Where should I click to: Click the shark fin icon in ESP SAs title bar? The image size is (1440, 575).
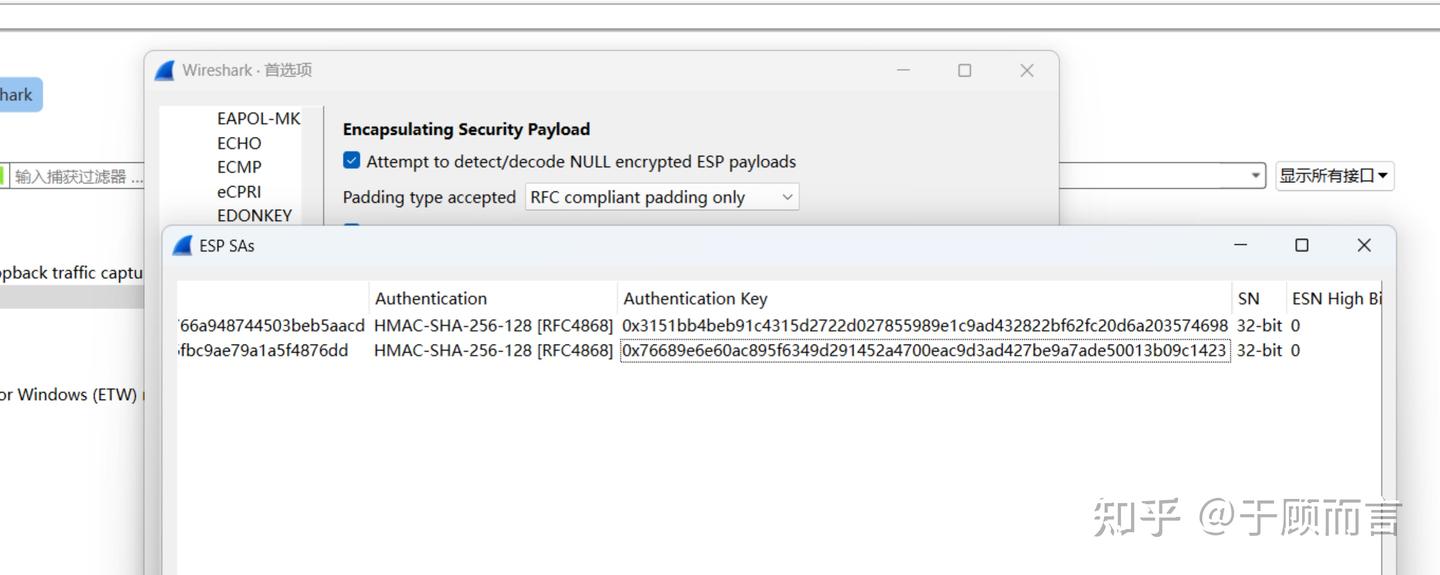[182, 246]
